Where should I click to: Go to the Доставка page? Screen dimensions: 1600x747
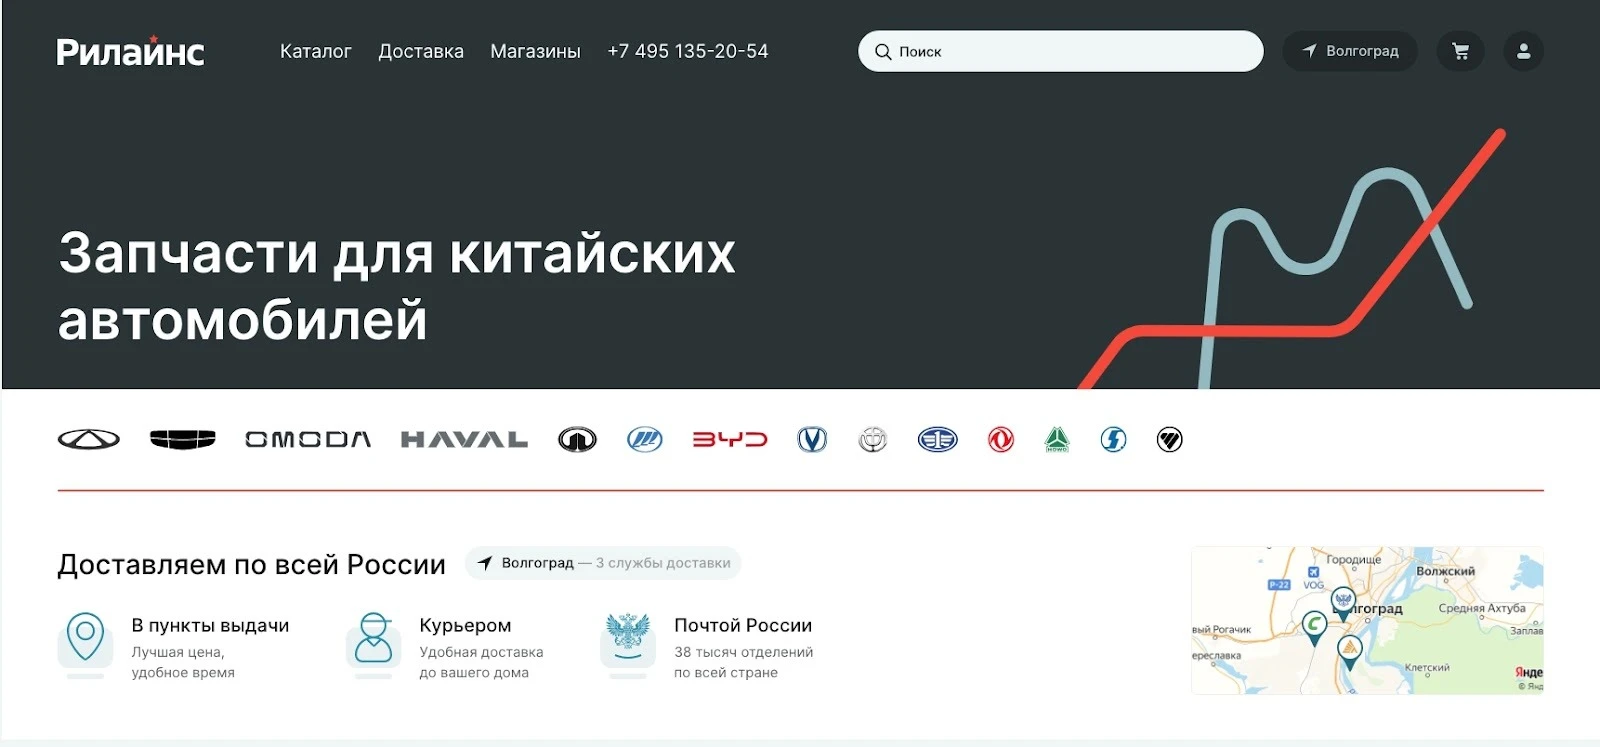coord(421,51)
